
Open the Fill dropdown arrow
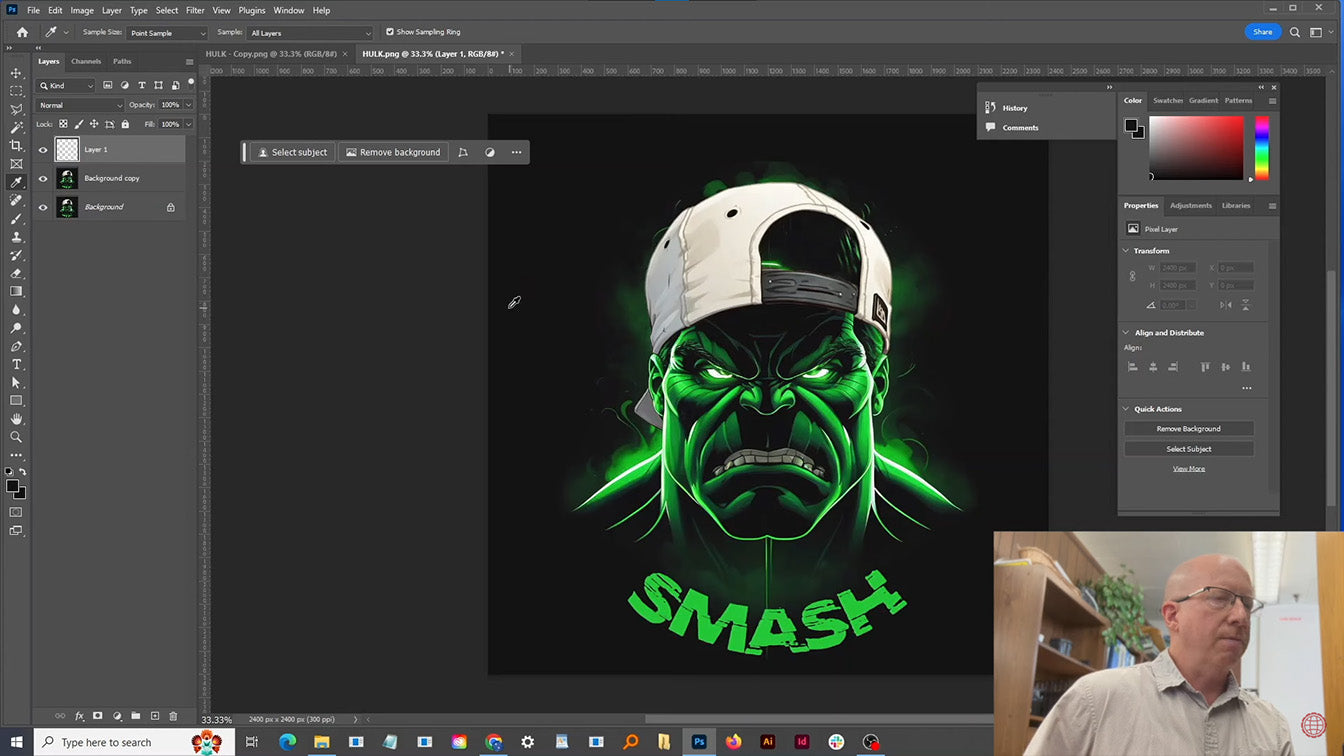point(188,124)
